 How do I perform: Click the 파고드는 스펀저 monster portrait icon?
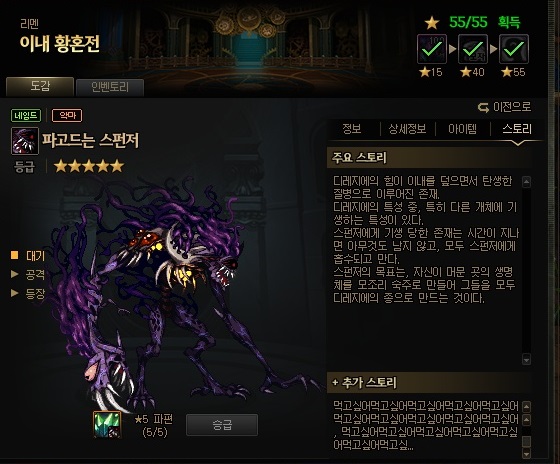25,141
